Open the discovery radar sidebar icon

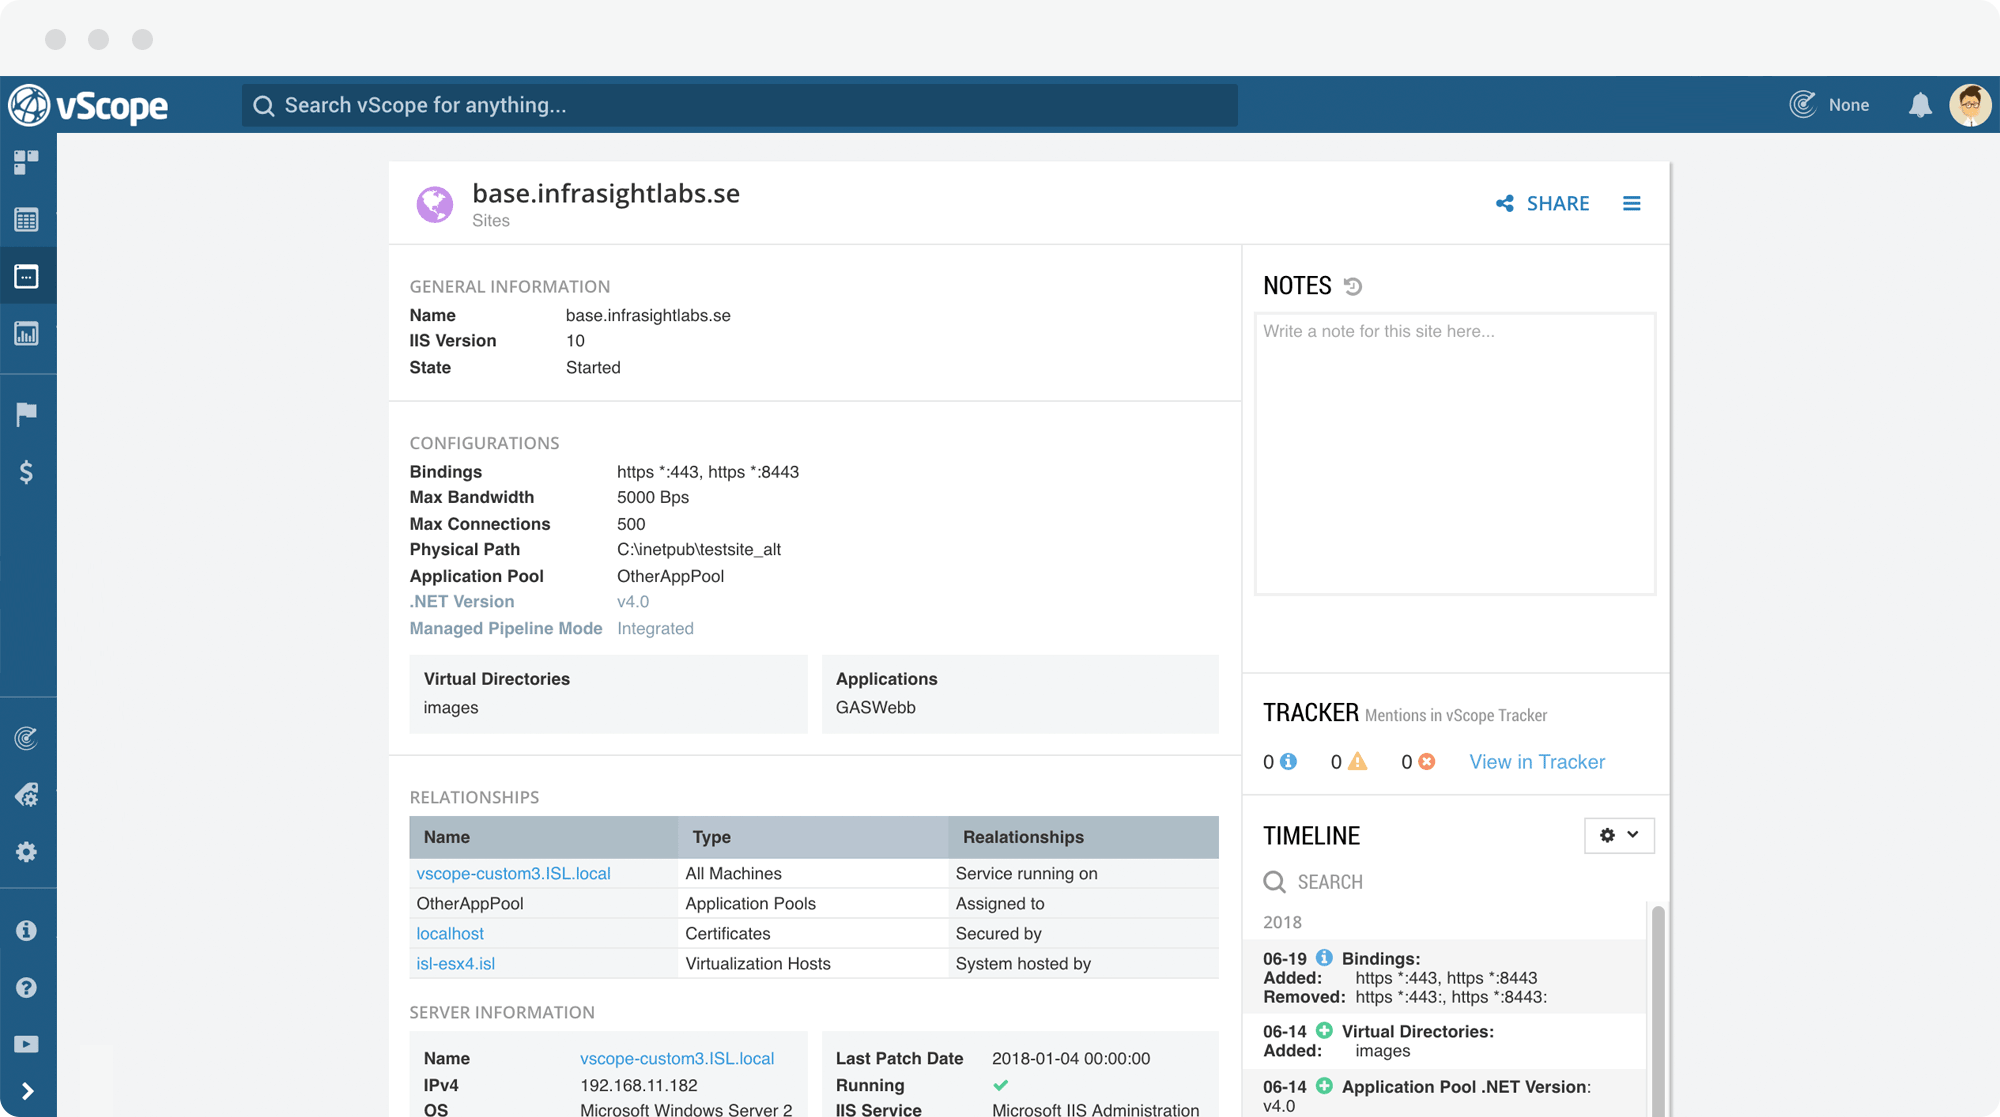(x=27, y=738)
